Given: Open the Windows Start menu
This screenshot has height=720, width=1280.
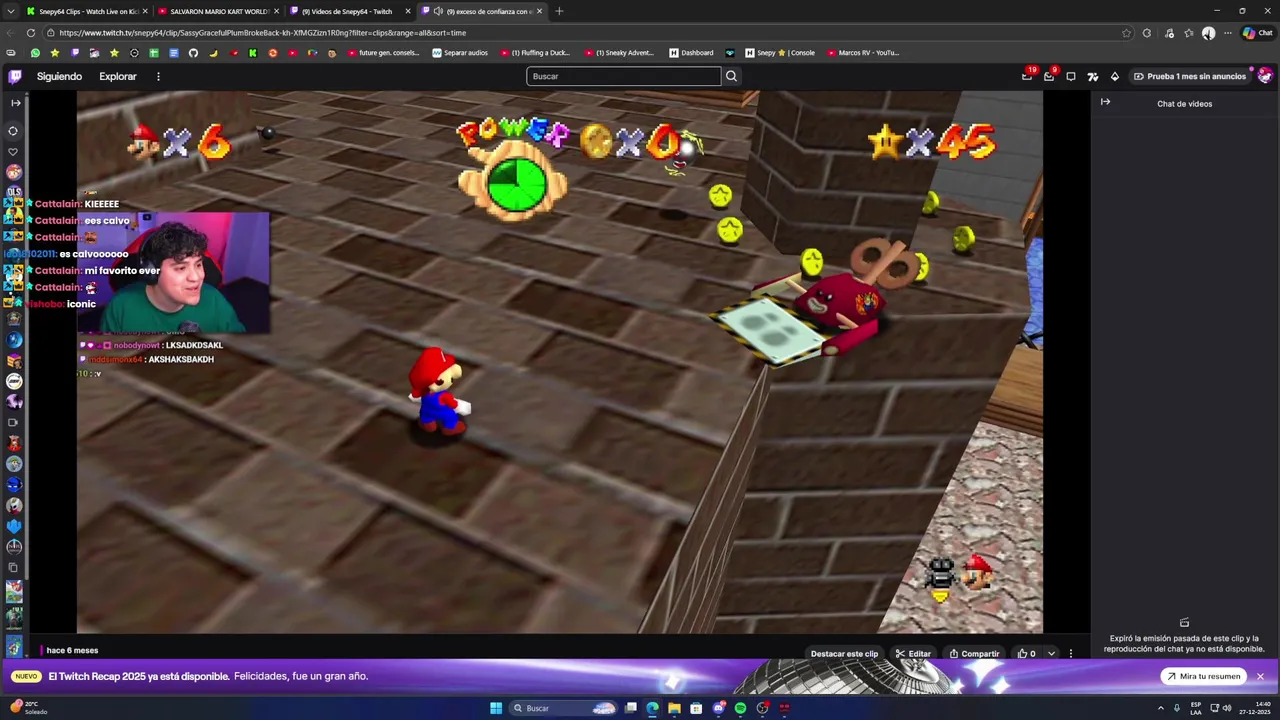Looking at the screenshot, I should [x=496, y=708].
